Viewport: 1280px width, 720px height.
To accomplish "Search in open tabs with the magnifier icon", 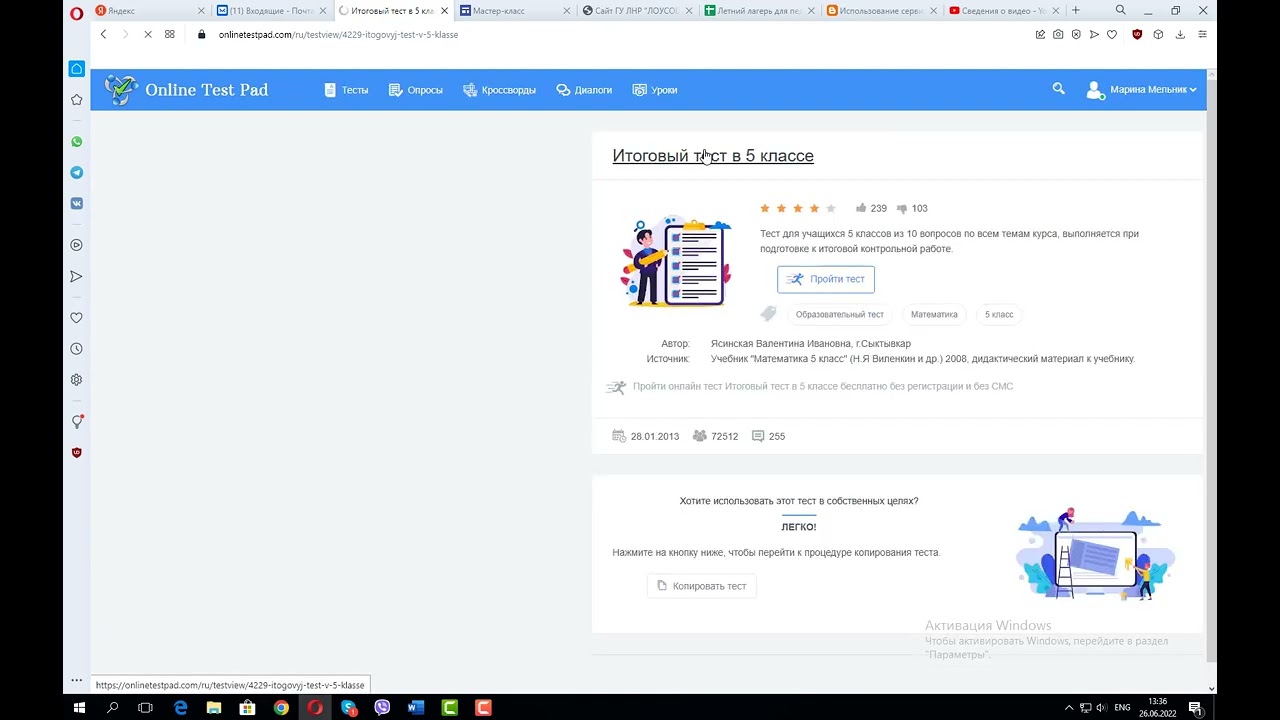I will click(1120, 11).
